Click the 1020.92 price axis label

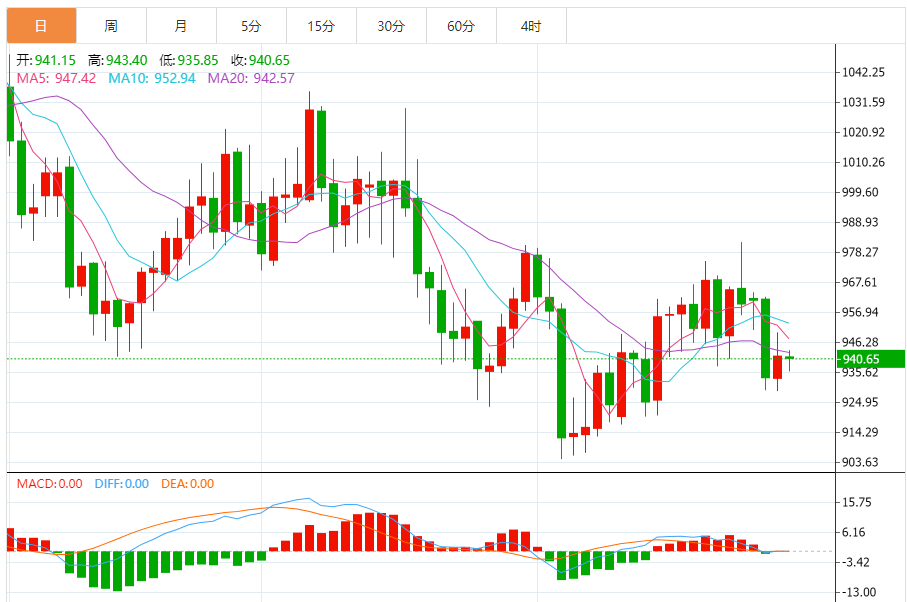(x=863, y=132)
